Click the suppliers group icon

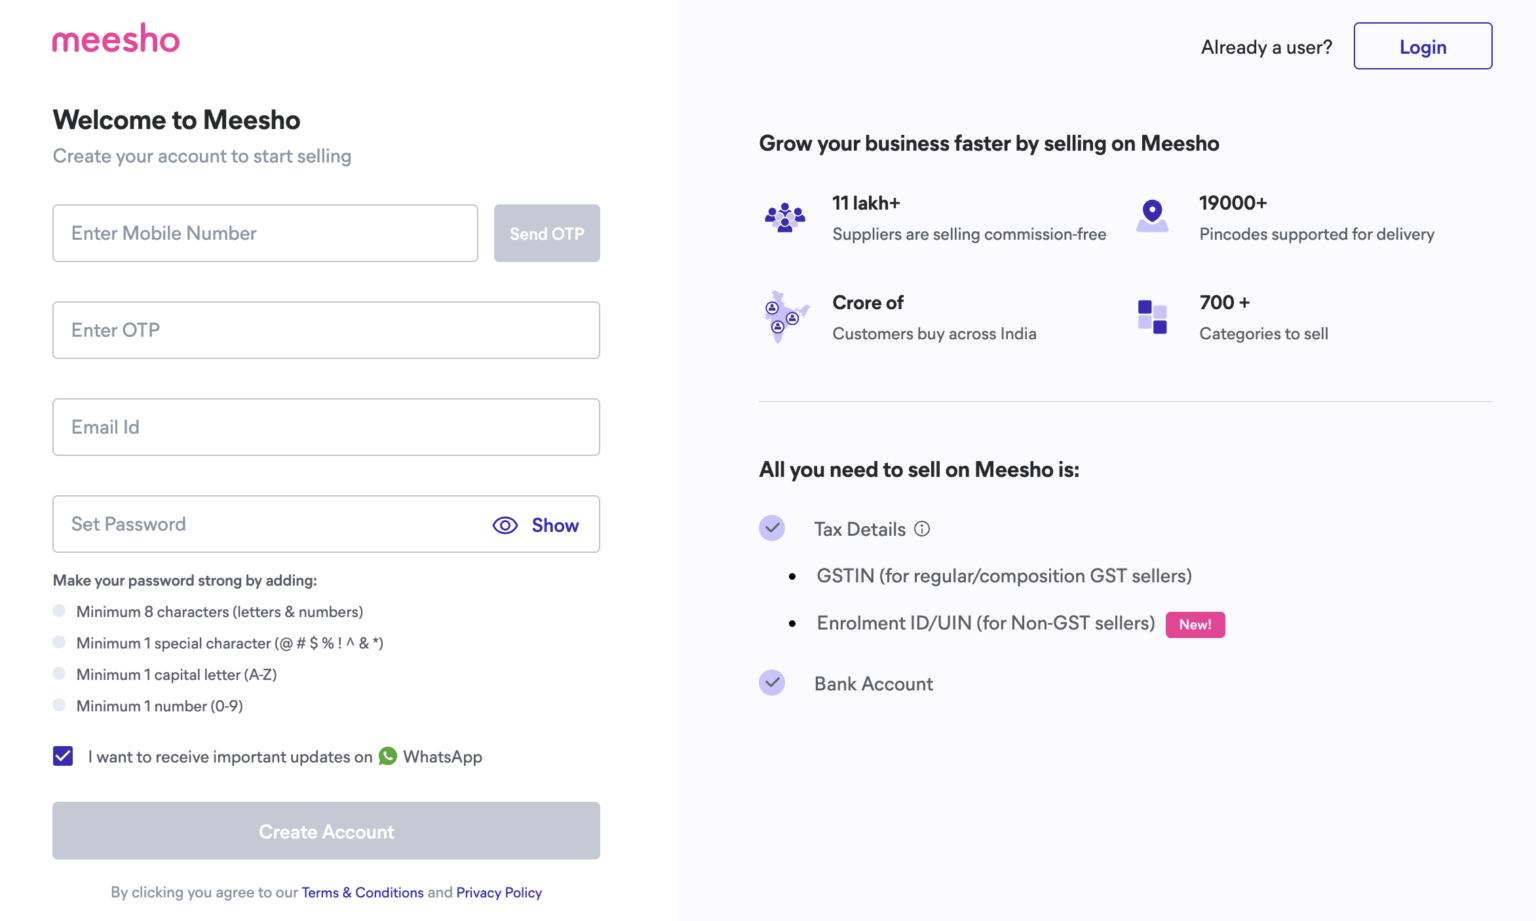click(786, 216)
